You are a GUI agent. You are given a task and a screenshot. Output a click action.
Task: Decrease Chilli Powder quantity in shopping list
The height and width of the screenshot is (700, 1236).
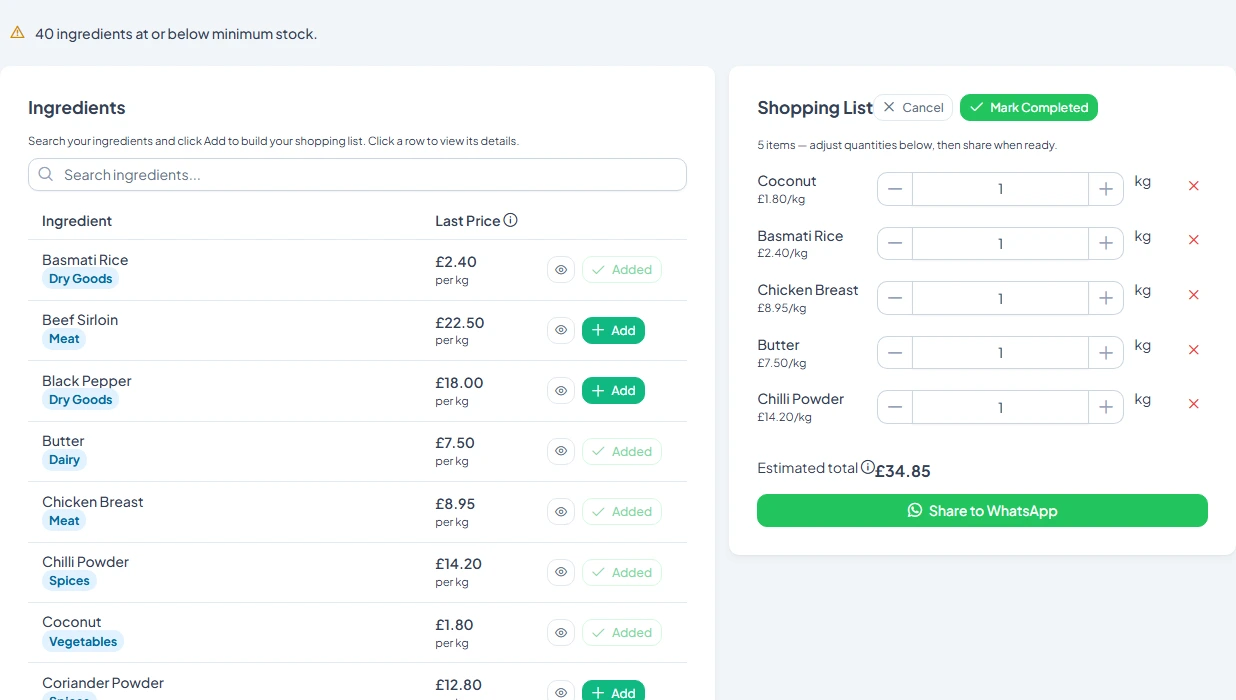(x=895, y=407)
